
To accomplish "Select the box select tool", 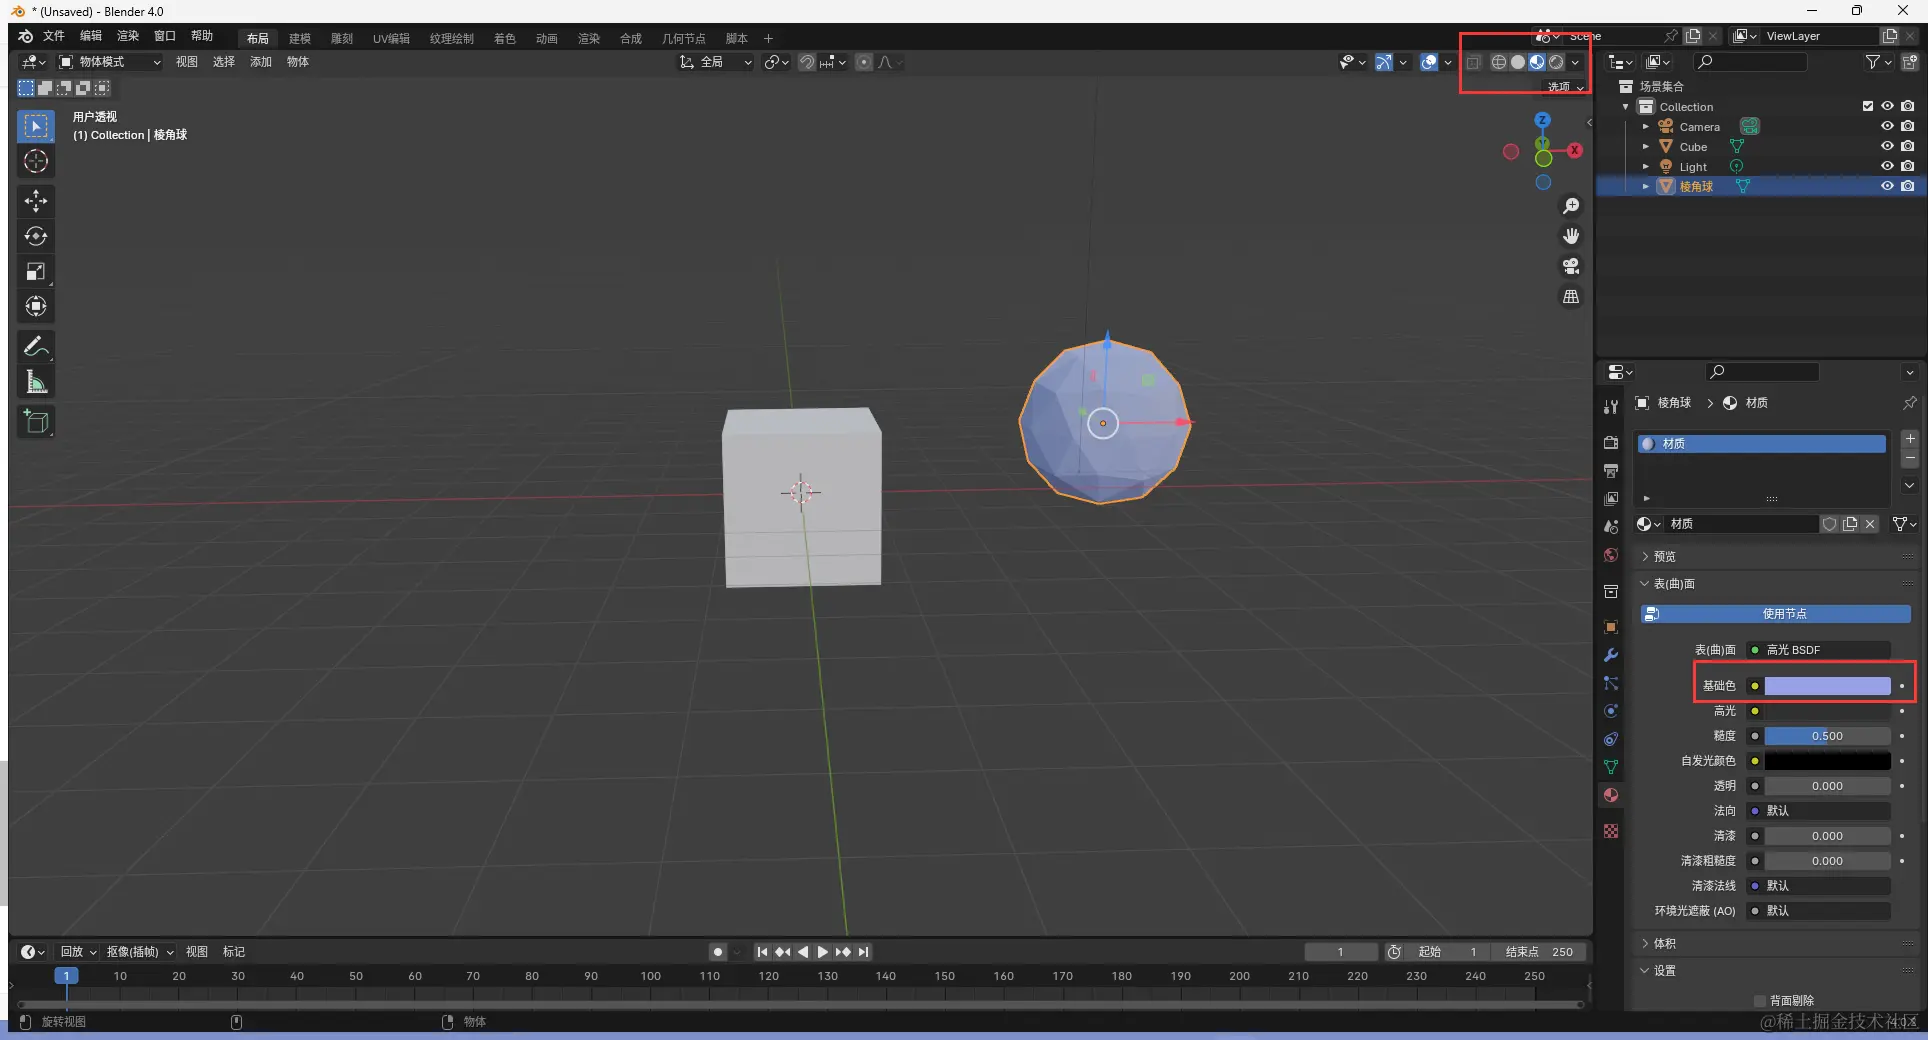I will pos(36,126).
